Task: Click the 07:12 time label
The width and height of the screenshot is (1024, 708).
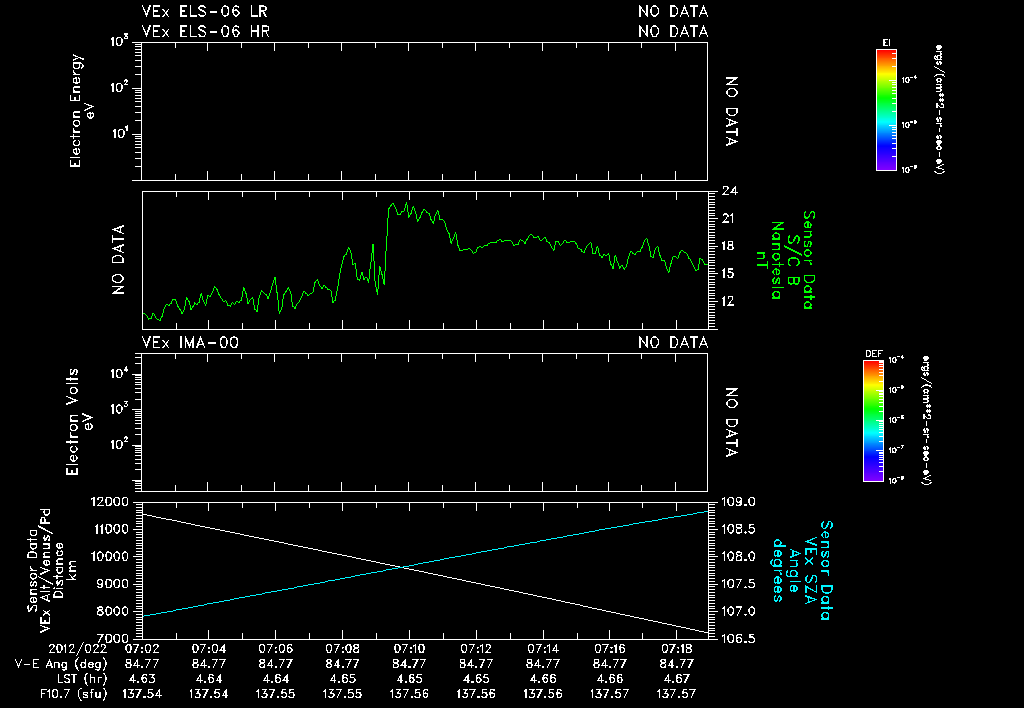Action: [476, 649]
